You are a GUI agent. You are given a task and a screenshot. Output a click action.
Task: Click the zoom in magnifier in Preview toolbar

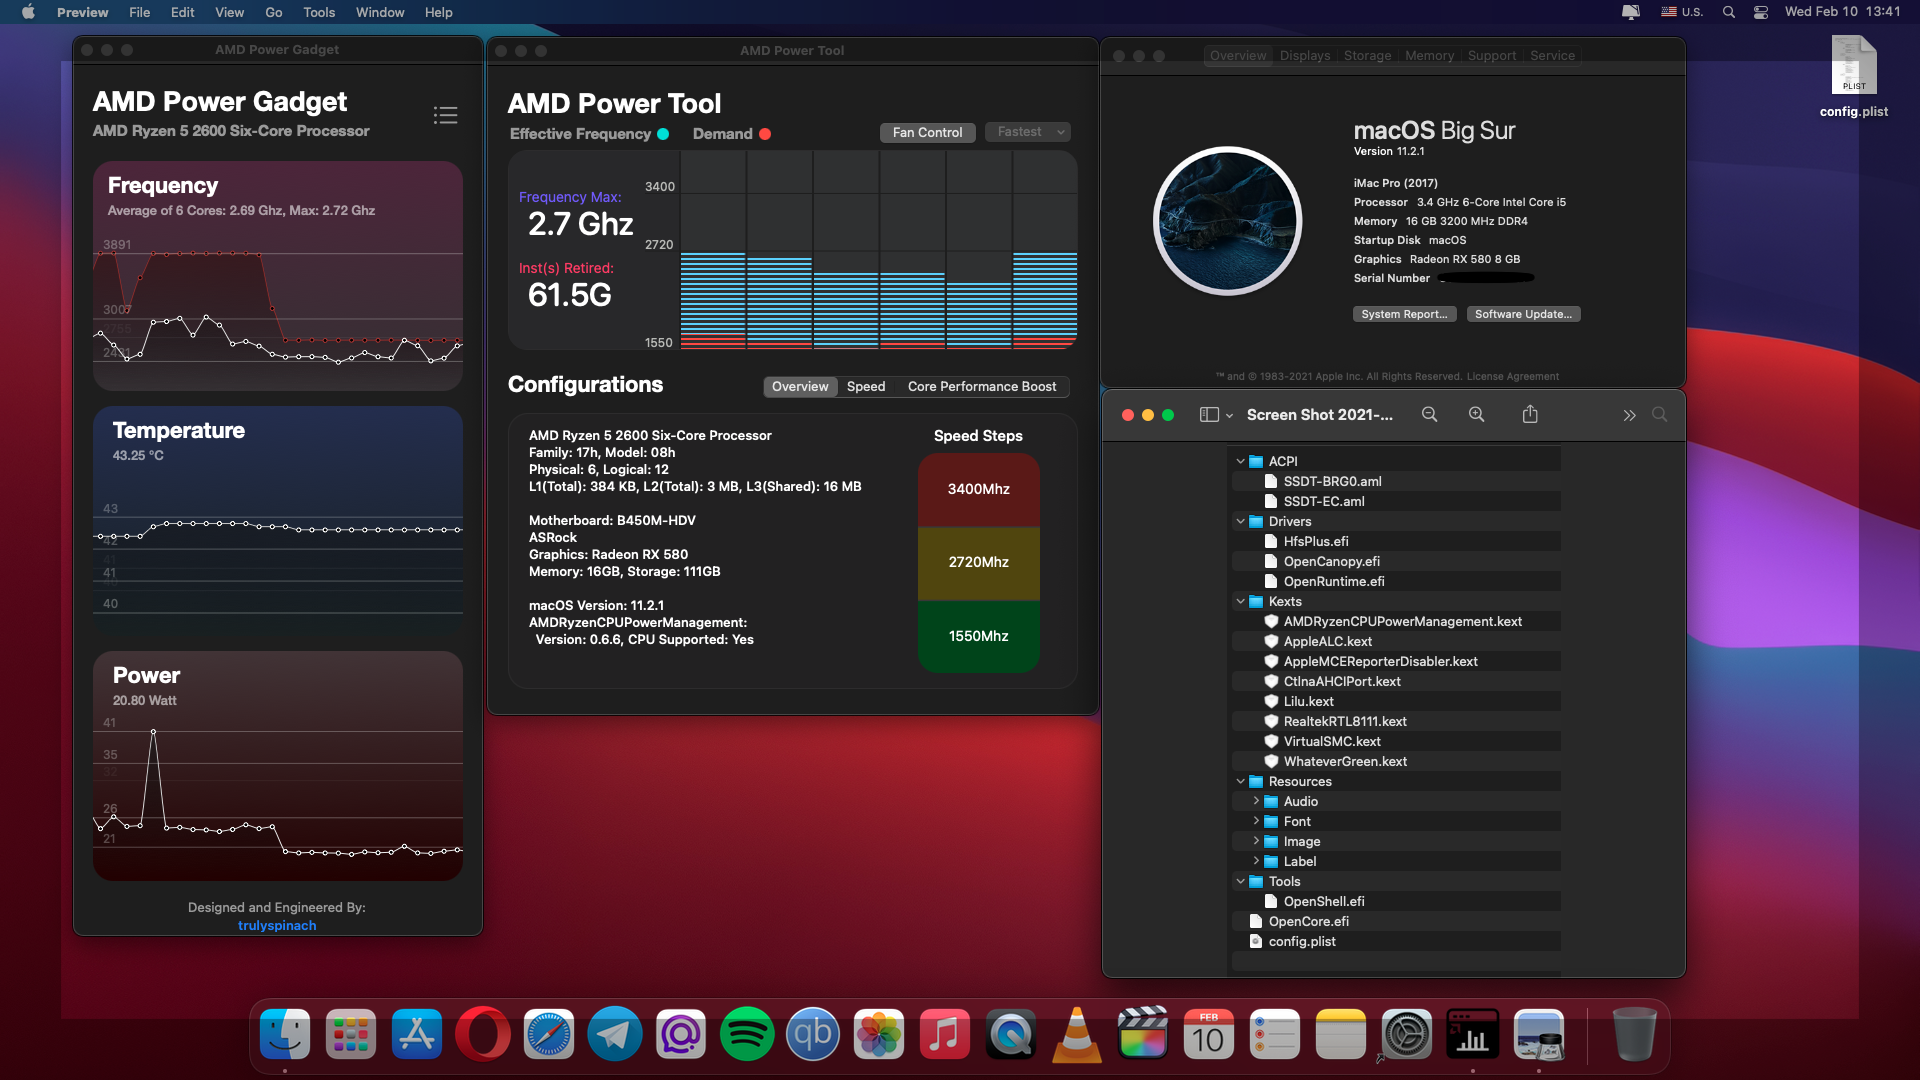(1476, 414)
